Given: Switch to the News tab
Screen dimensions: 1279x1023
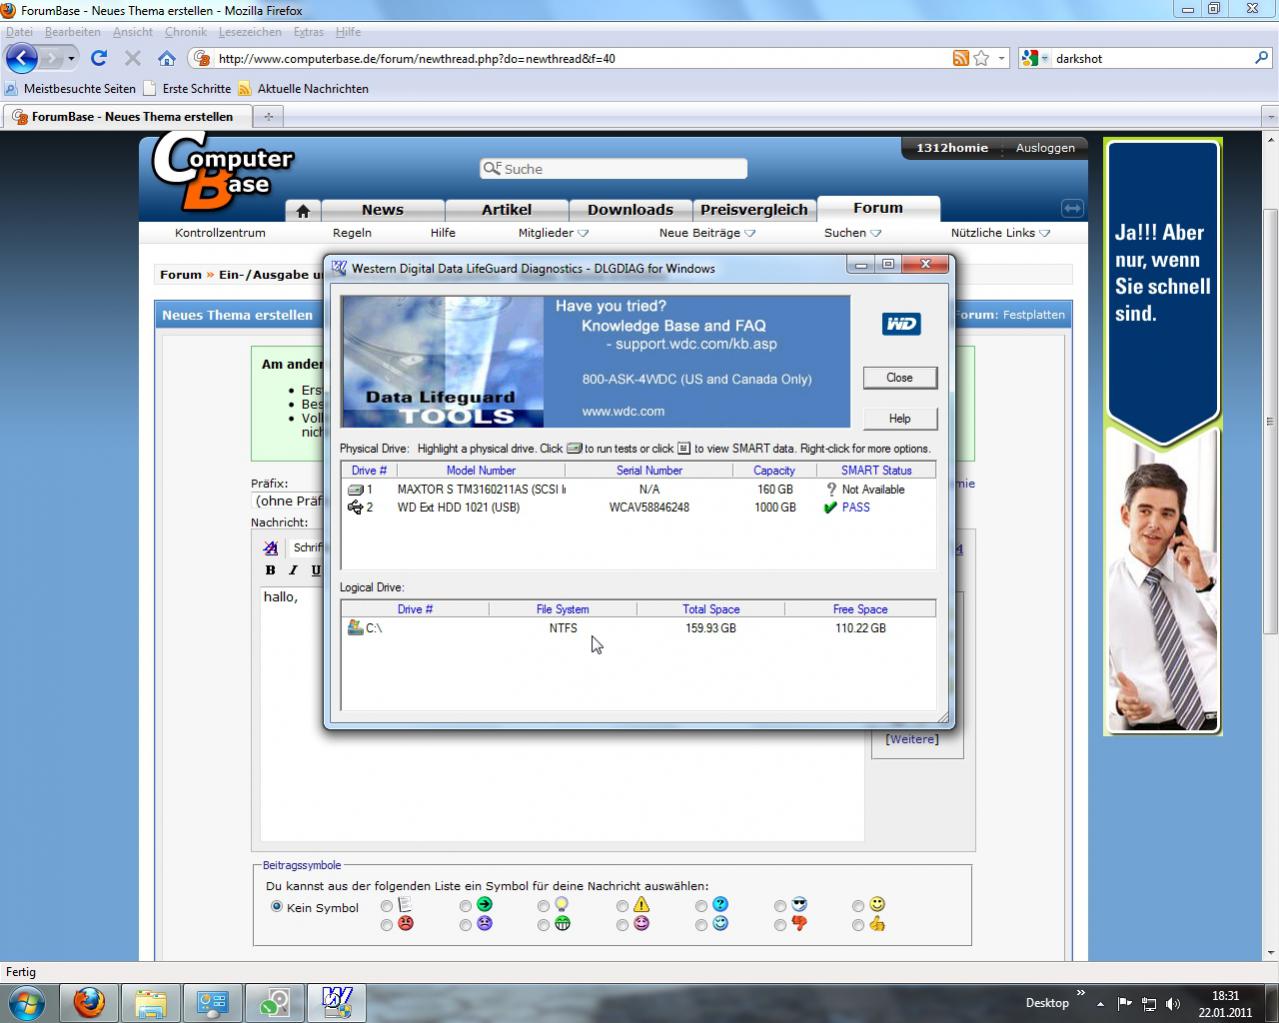Looking at the screenshot, I should (383, 210).
